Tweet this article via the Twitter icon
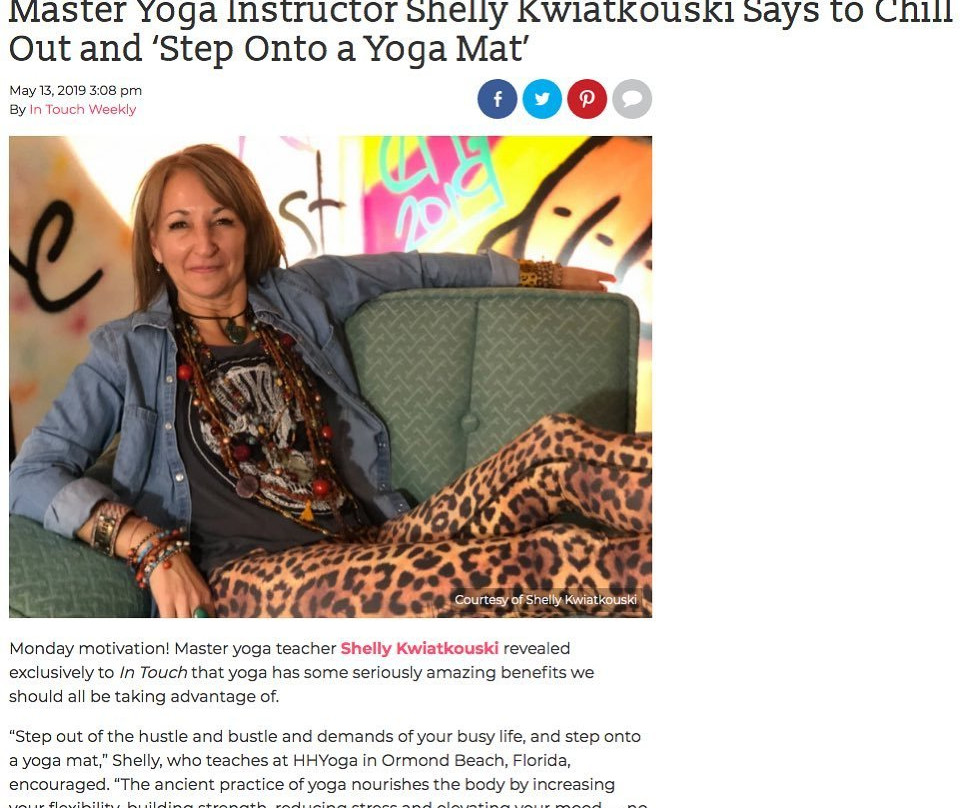This screenshot has width=975, height=808. click(x=542, y=99)
